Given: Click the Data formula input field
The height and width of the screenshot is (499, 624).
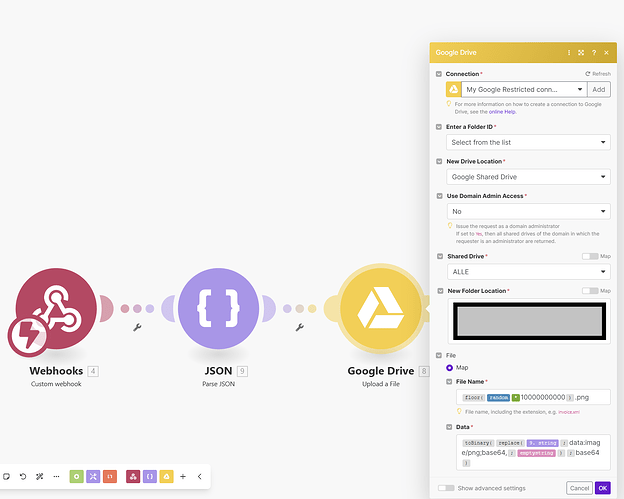Looking at the screenshot, I should click(533, 452).
